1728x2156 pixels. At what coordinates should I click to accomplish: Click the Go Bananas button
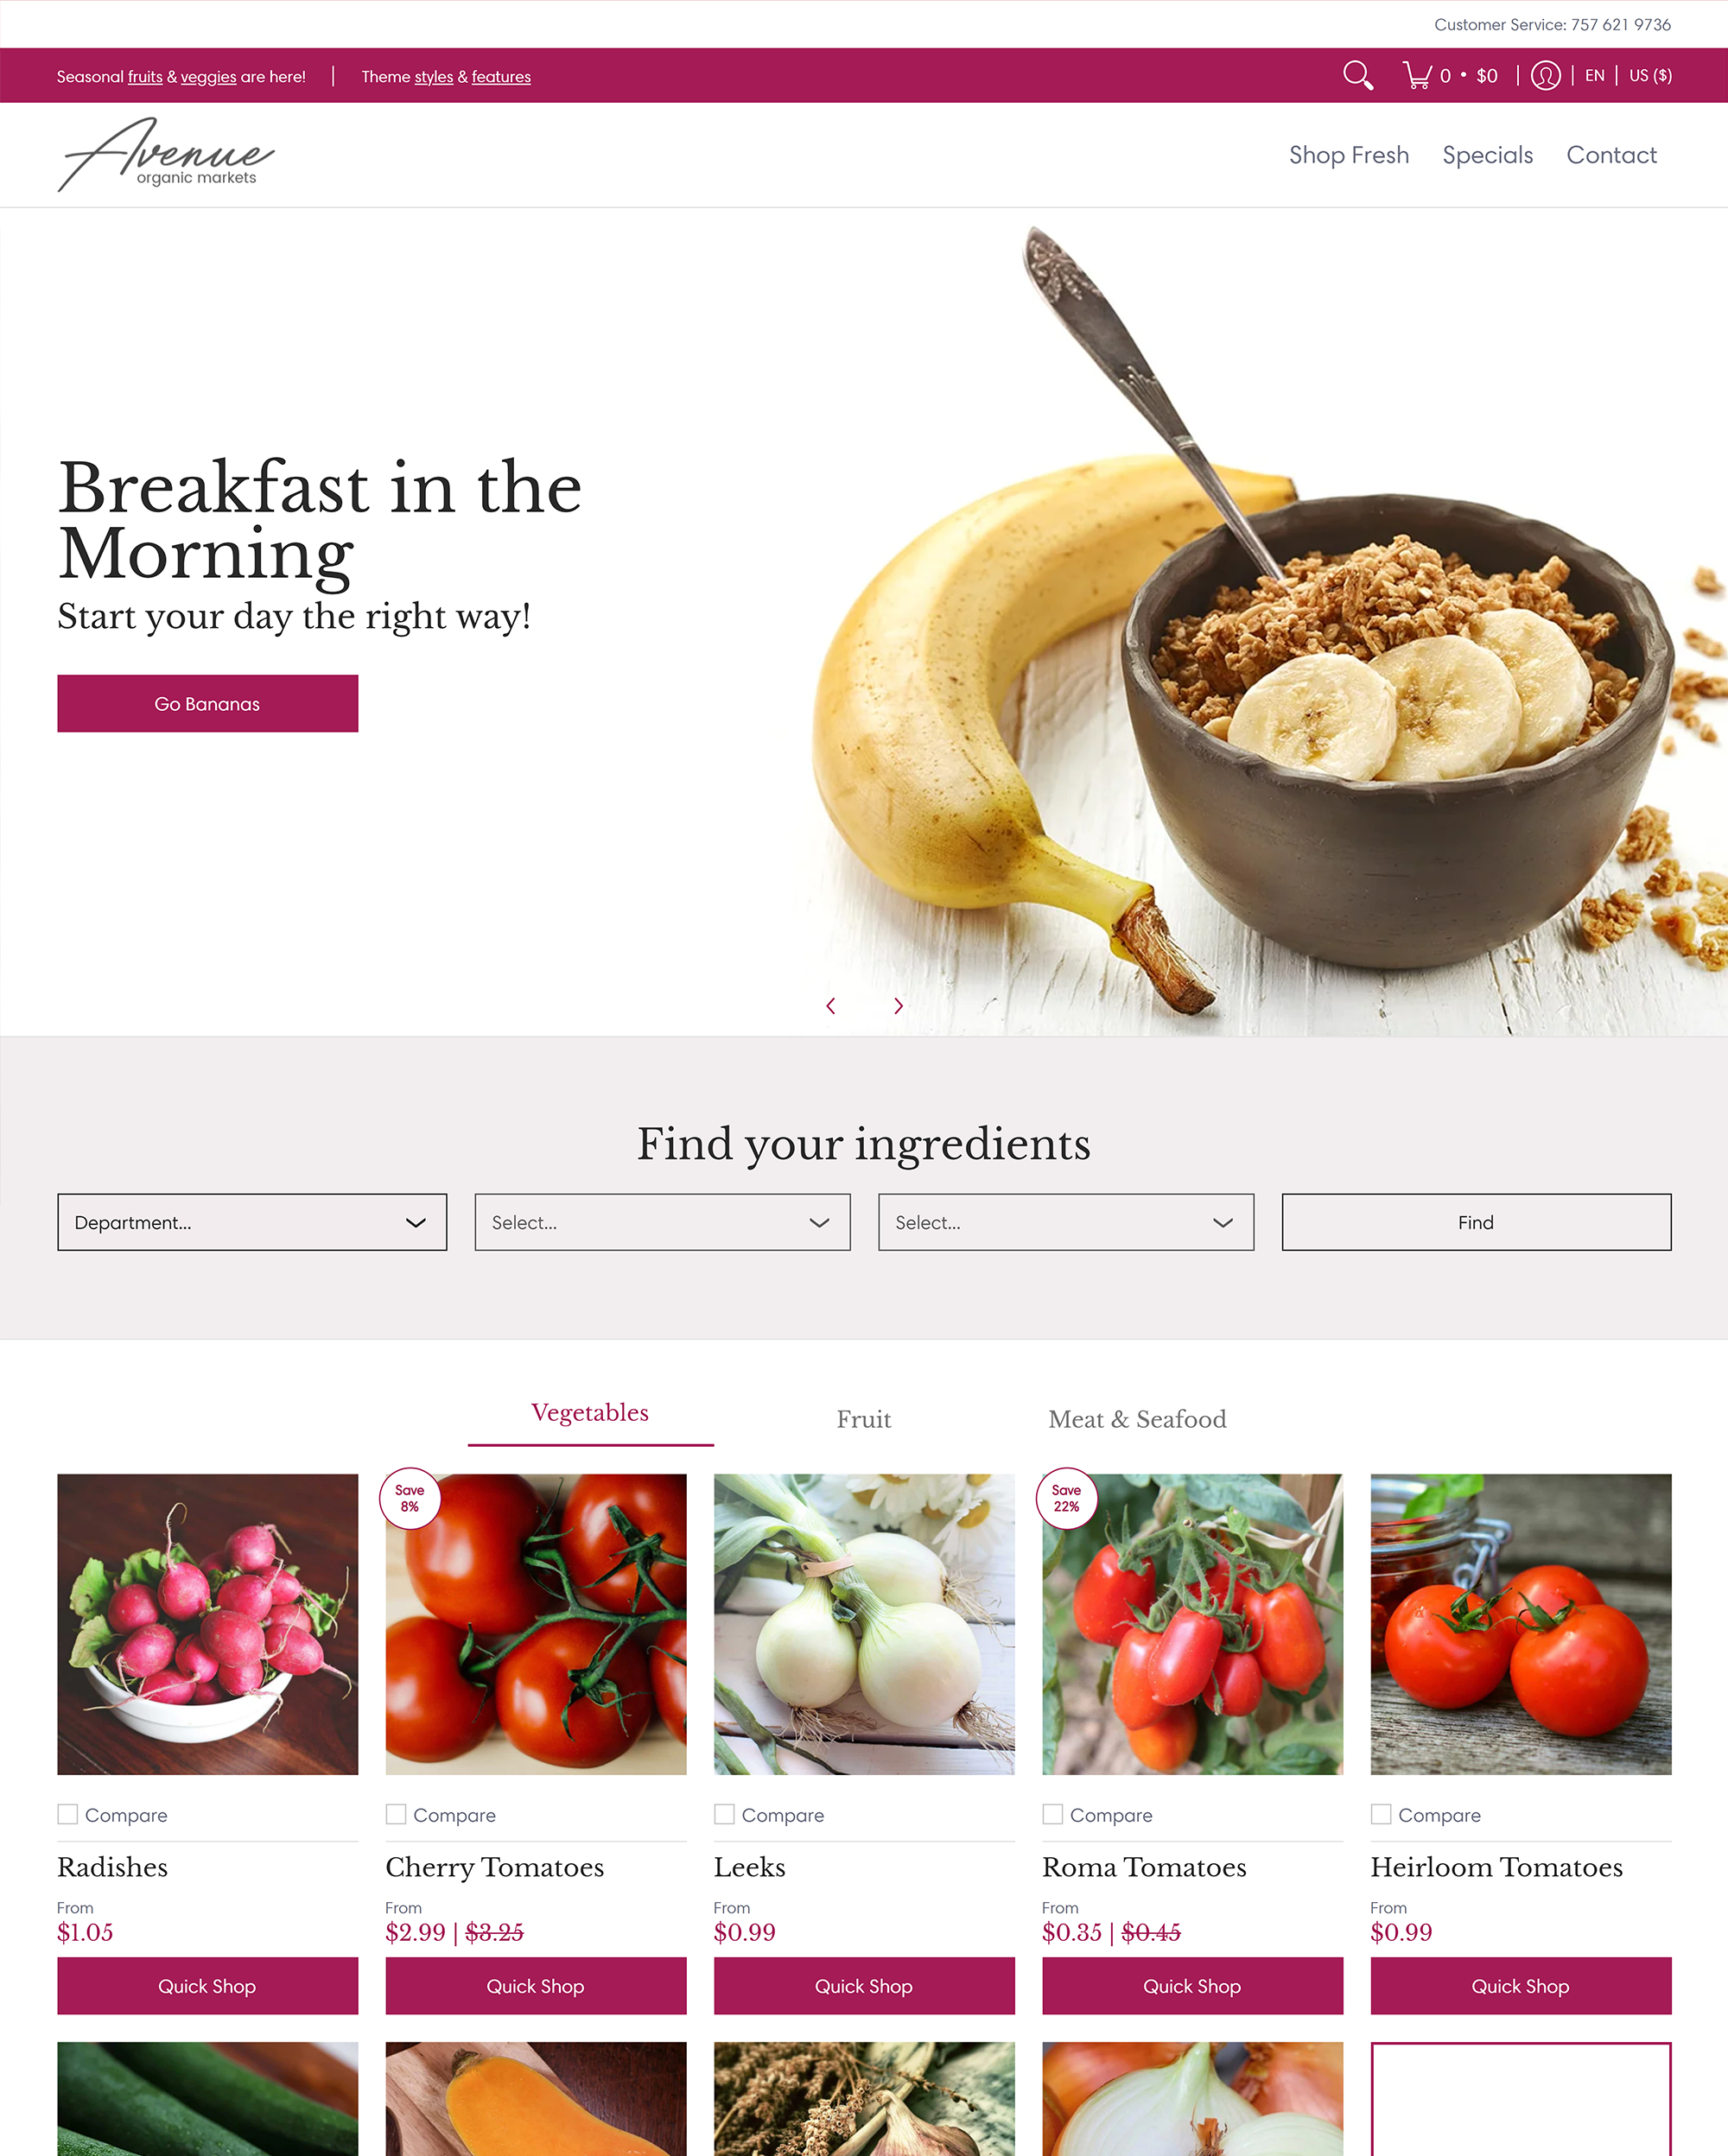coord(206,701)
